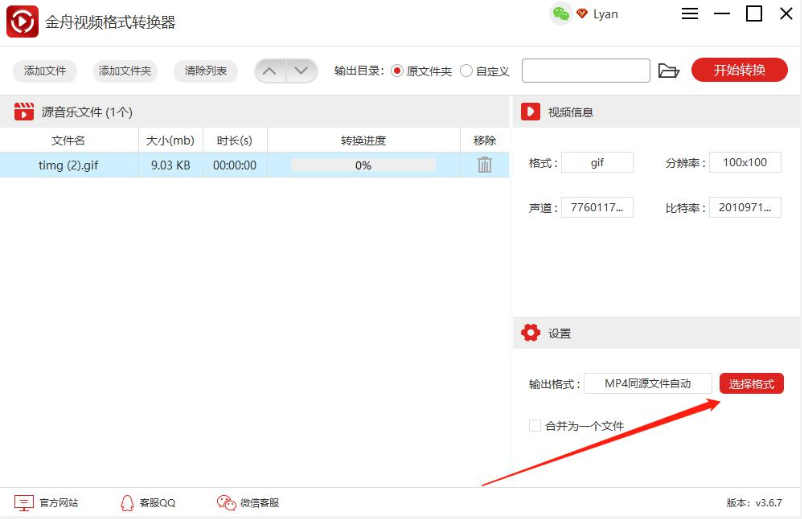The height and width of the screenshot is (519, 802).
Task: Open the output folder browse icon
Action: tap(669, 71)
